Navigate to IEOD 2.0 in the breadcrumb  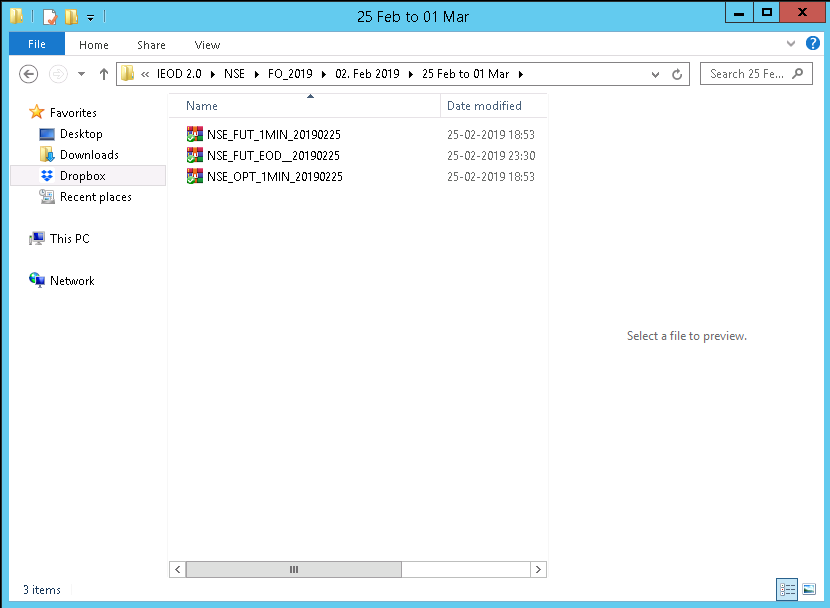pos(179,74)
